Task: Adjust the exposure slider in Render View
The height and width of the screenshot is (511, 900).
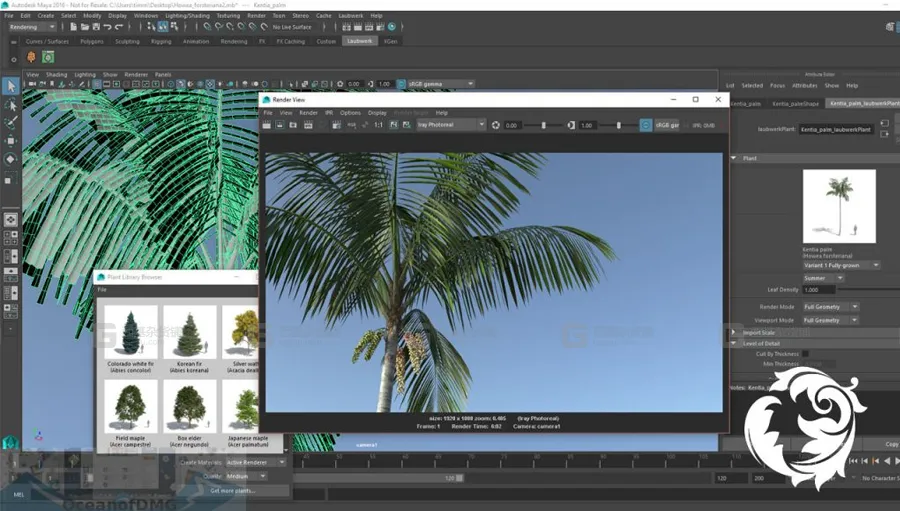Action: tap(544, 125)
